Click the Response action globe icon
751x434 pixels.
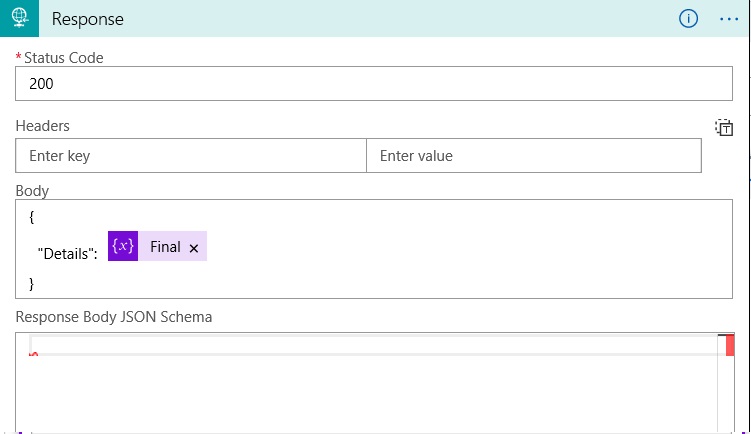tap(19, 18)
